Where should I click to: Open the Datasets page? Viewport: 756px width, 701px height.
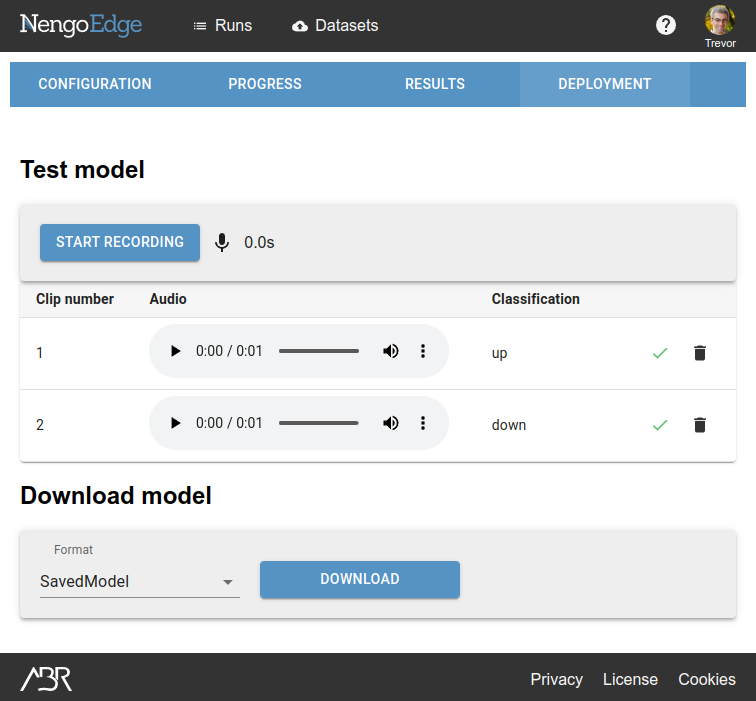click(x=335, y=26)
